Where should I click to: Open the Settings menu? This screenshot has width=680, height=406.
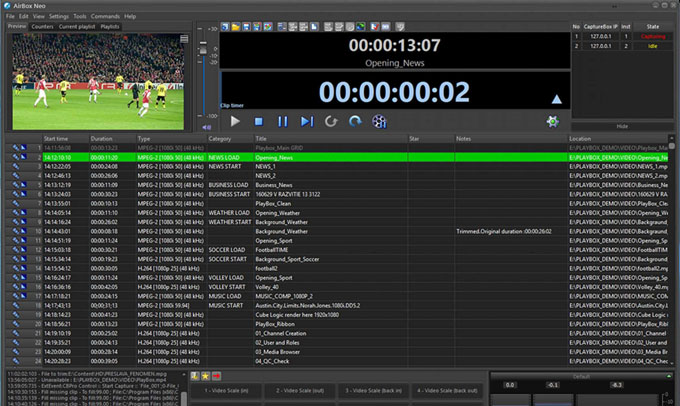point(59,16)
